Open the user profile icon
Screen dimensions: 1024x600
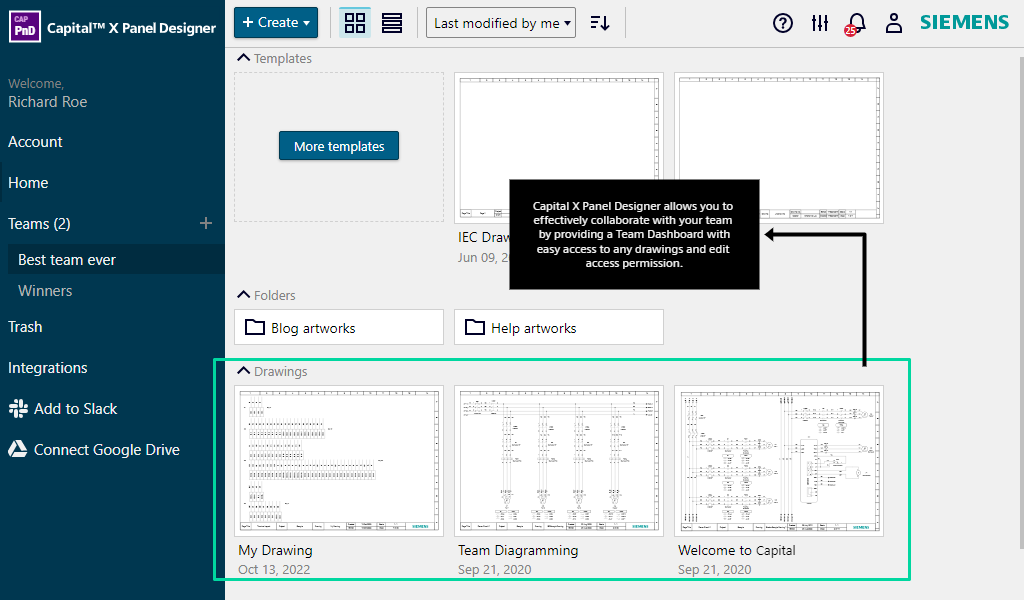(x=893, y=24)
